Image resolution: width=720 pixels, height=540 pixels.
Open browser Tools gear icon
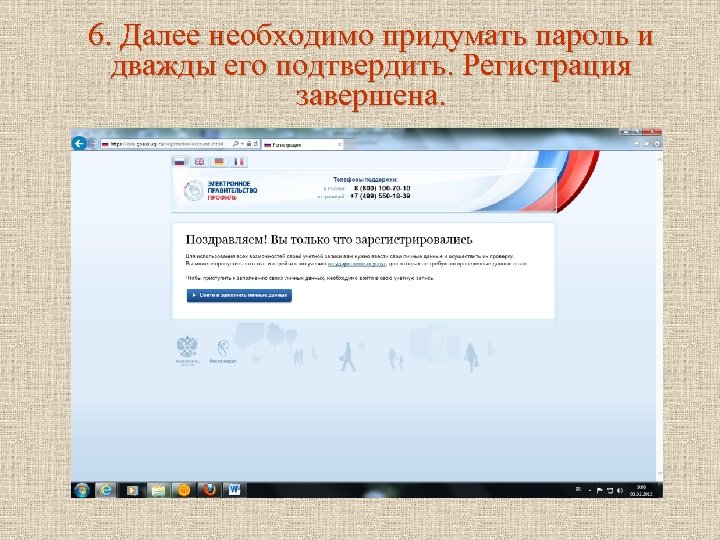(657, 144)
